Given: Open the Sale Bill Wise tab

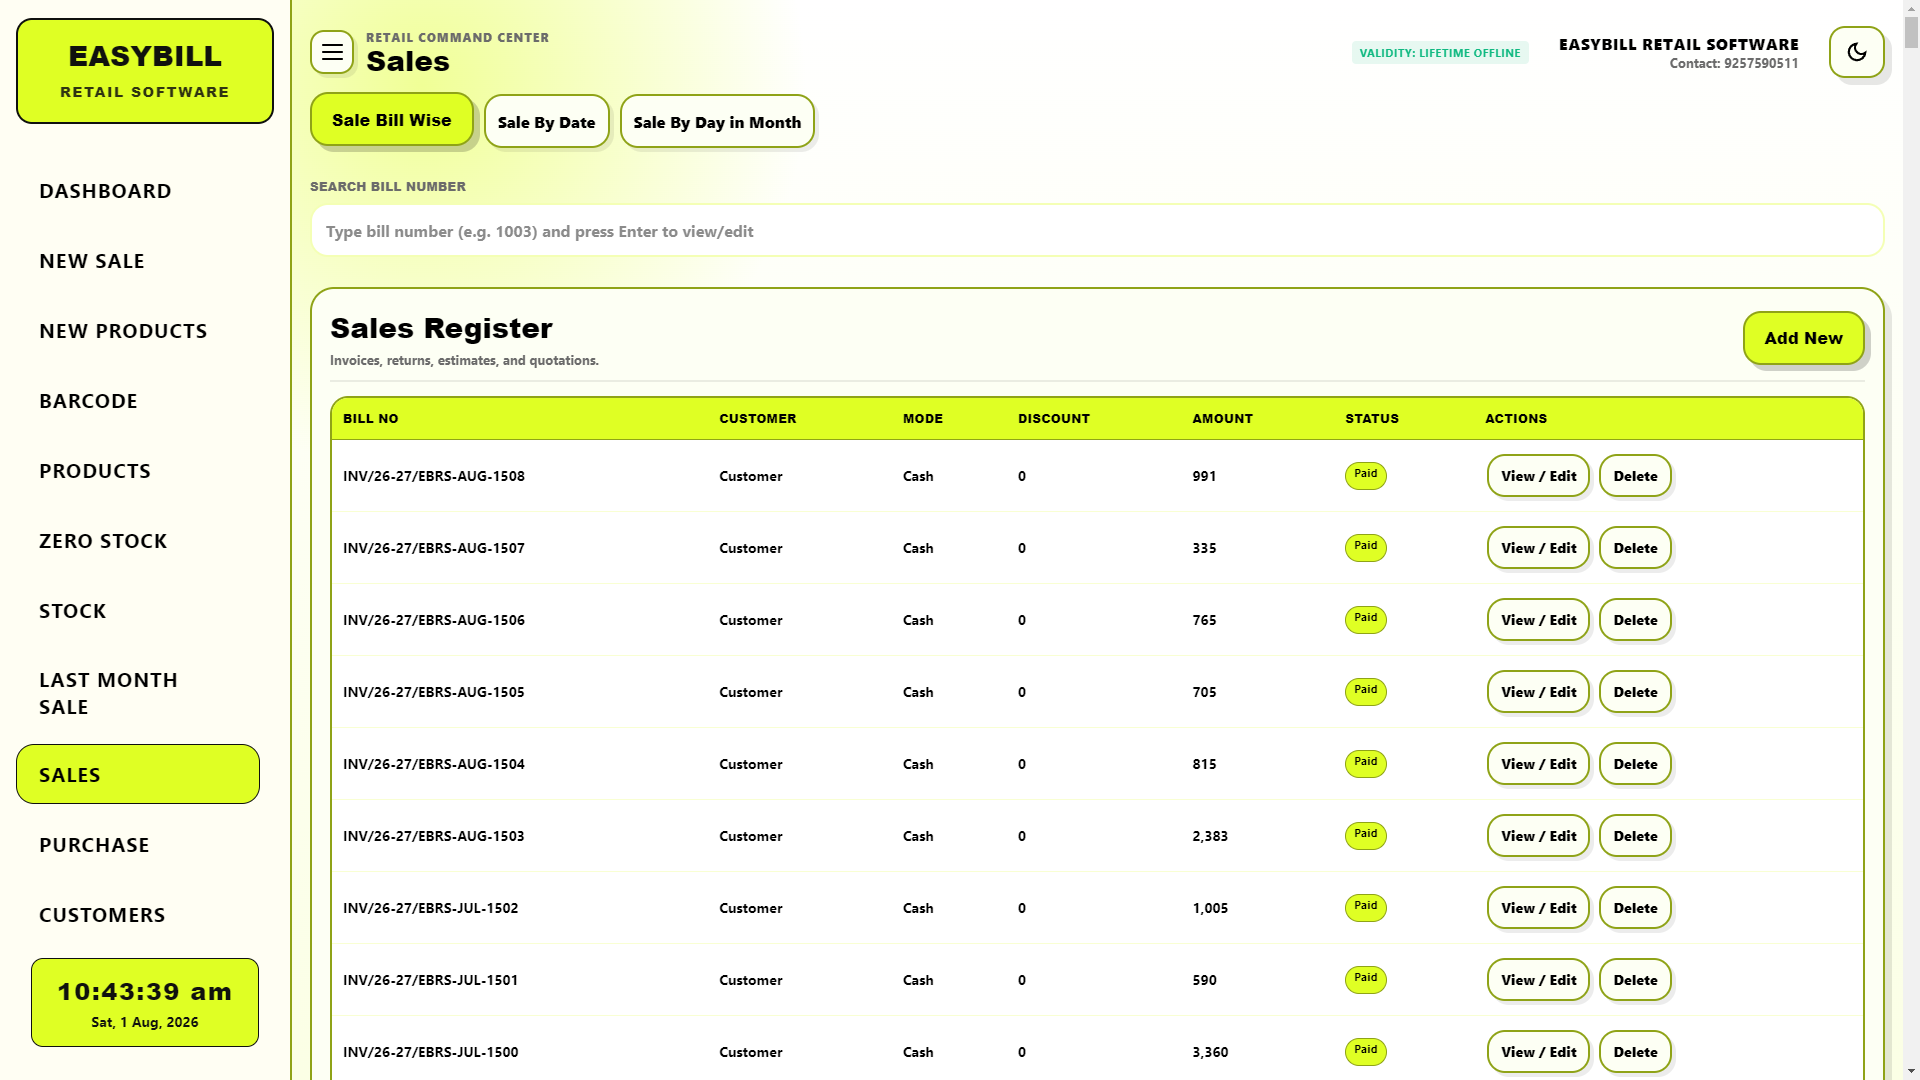Looking at the screenshot, I should pyautogui.click(x=391, y=120).
